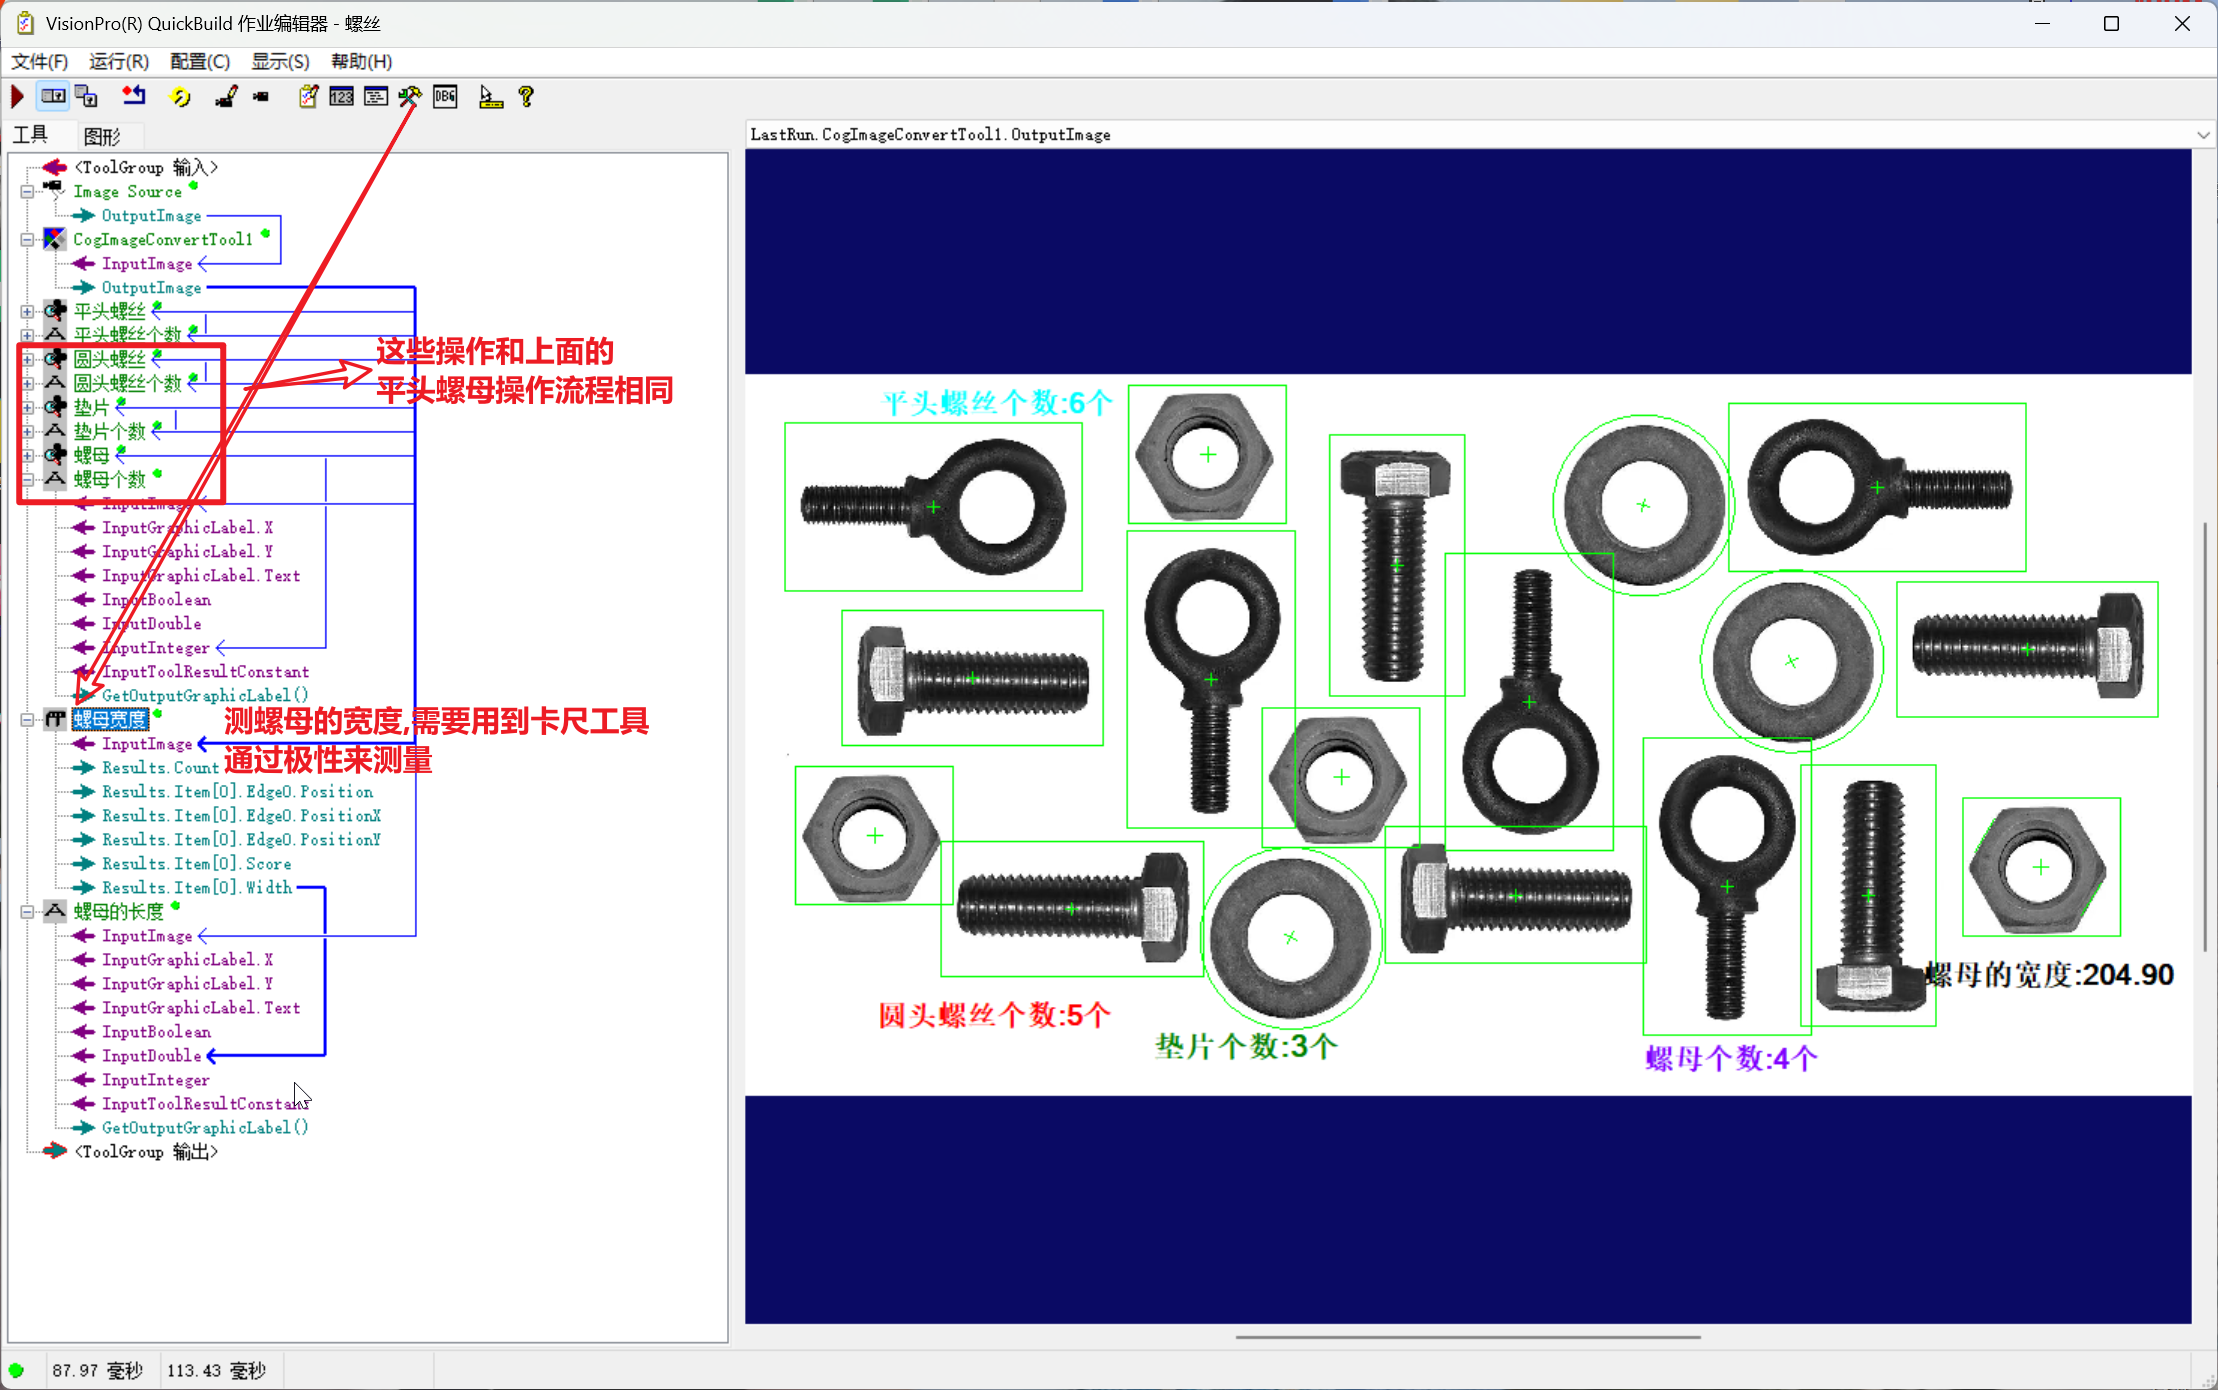Screen dimensions: 2218x1390
Task: Click the image viewer vertical scrollbar
Action: pos(2204,735)
